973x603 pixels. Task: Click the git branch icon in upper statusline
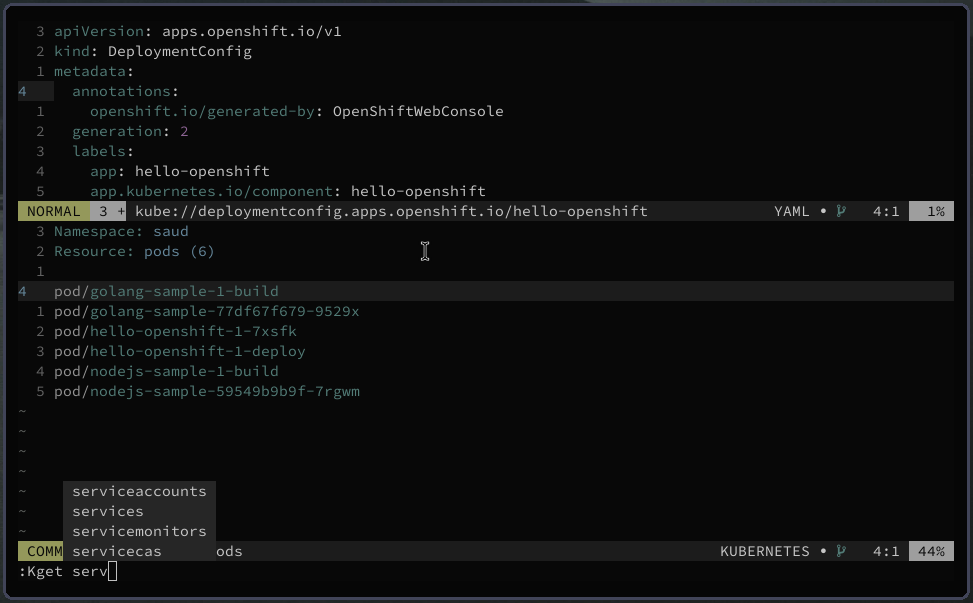[x=841, y=211]
